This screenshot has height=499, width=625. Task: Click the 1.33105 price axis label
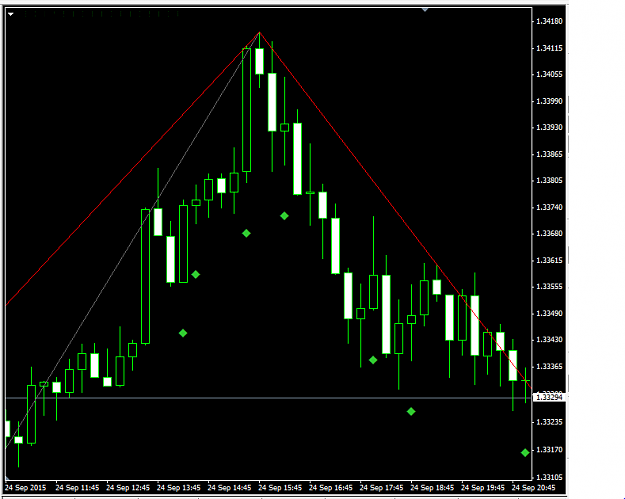(550, 477)
